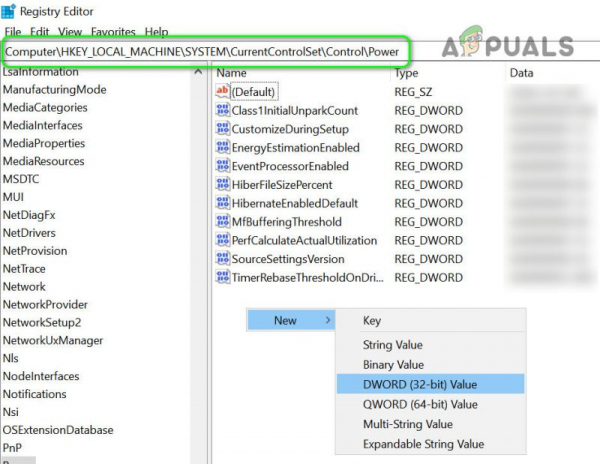Select the (Default) string value icon

pyautogui.click(x=222, y=91)
